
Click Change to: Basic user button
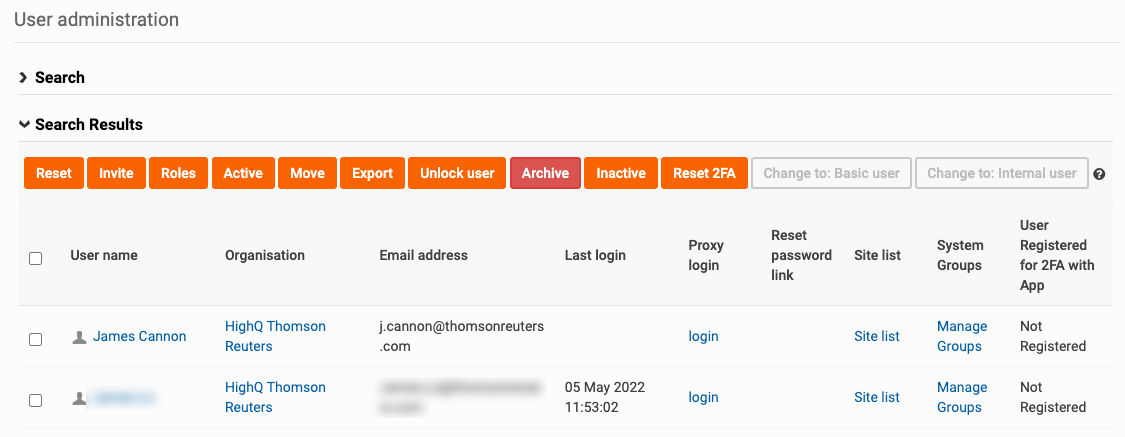(x=832, y=173)
